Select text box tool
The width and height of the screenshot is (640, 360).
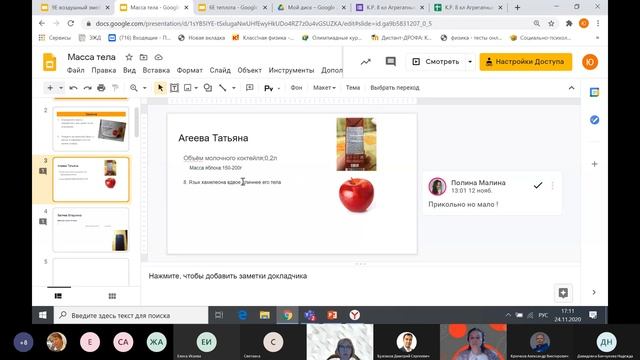coord(174,88)
